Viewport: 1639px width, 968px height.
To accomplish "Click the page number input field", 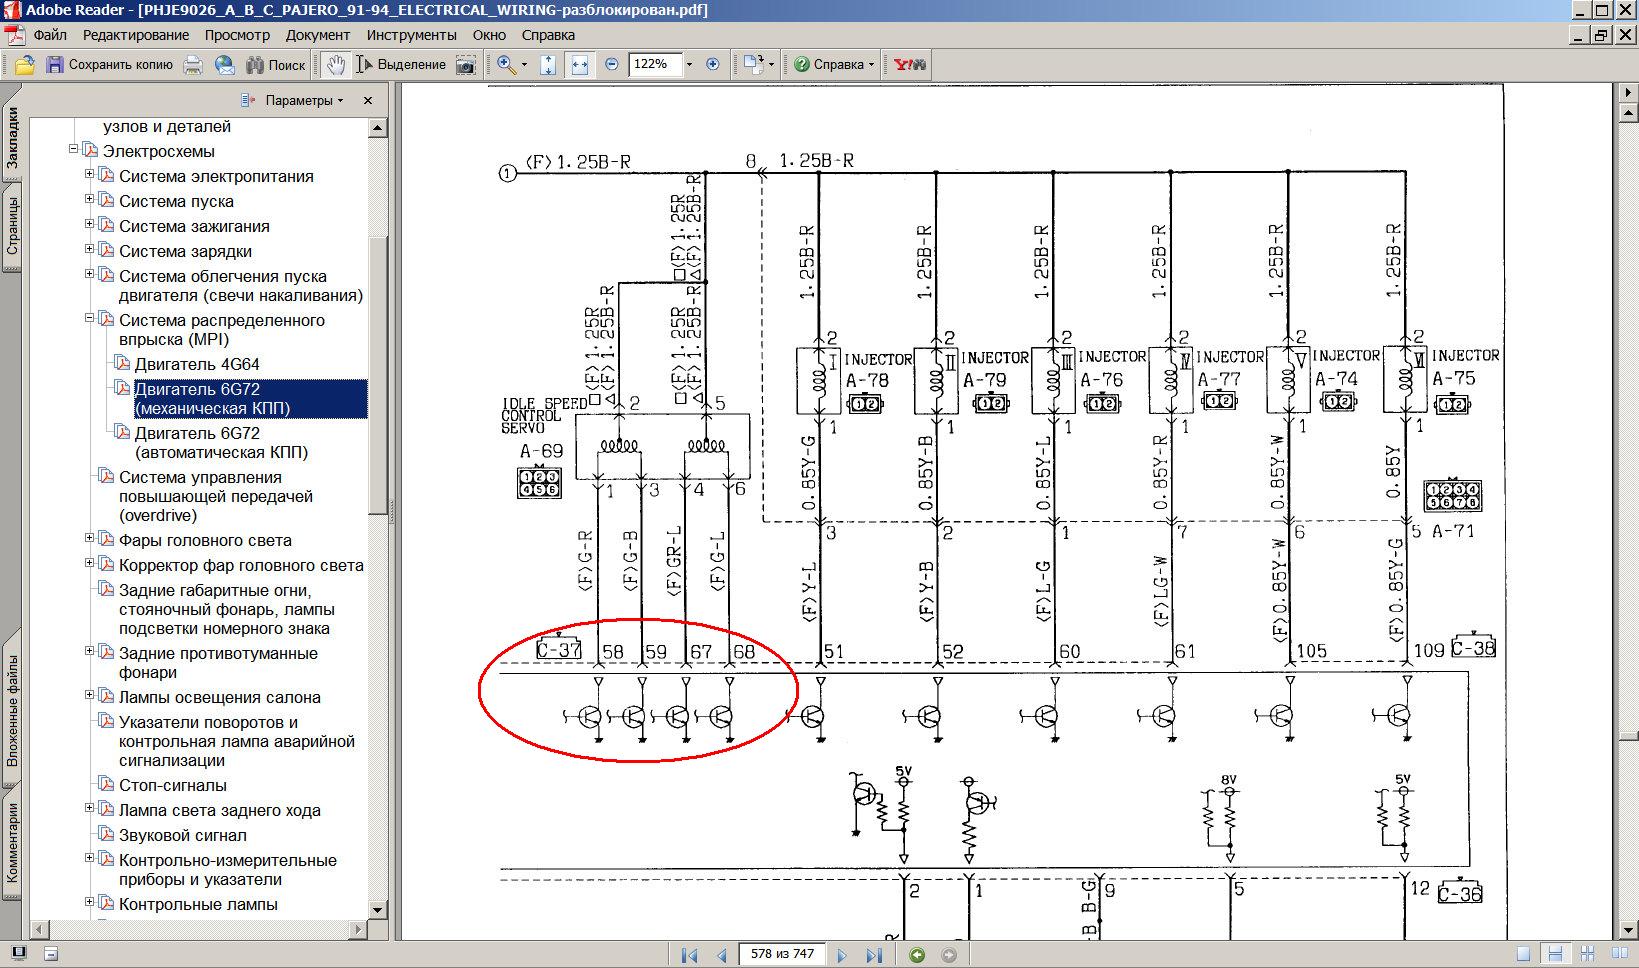I will tap(781, 954).
